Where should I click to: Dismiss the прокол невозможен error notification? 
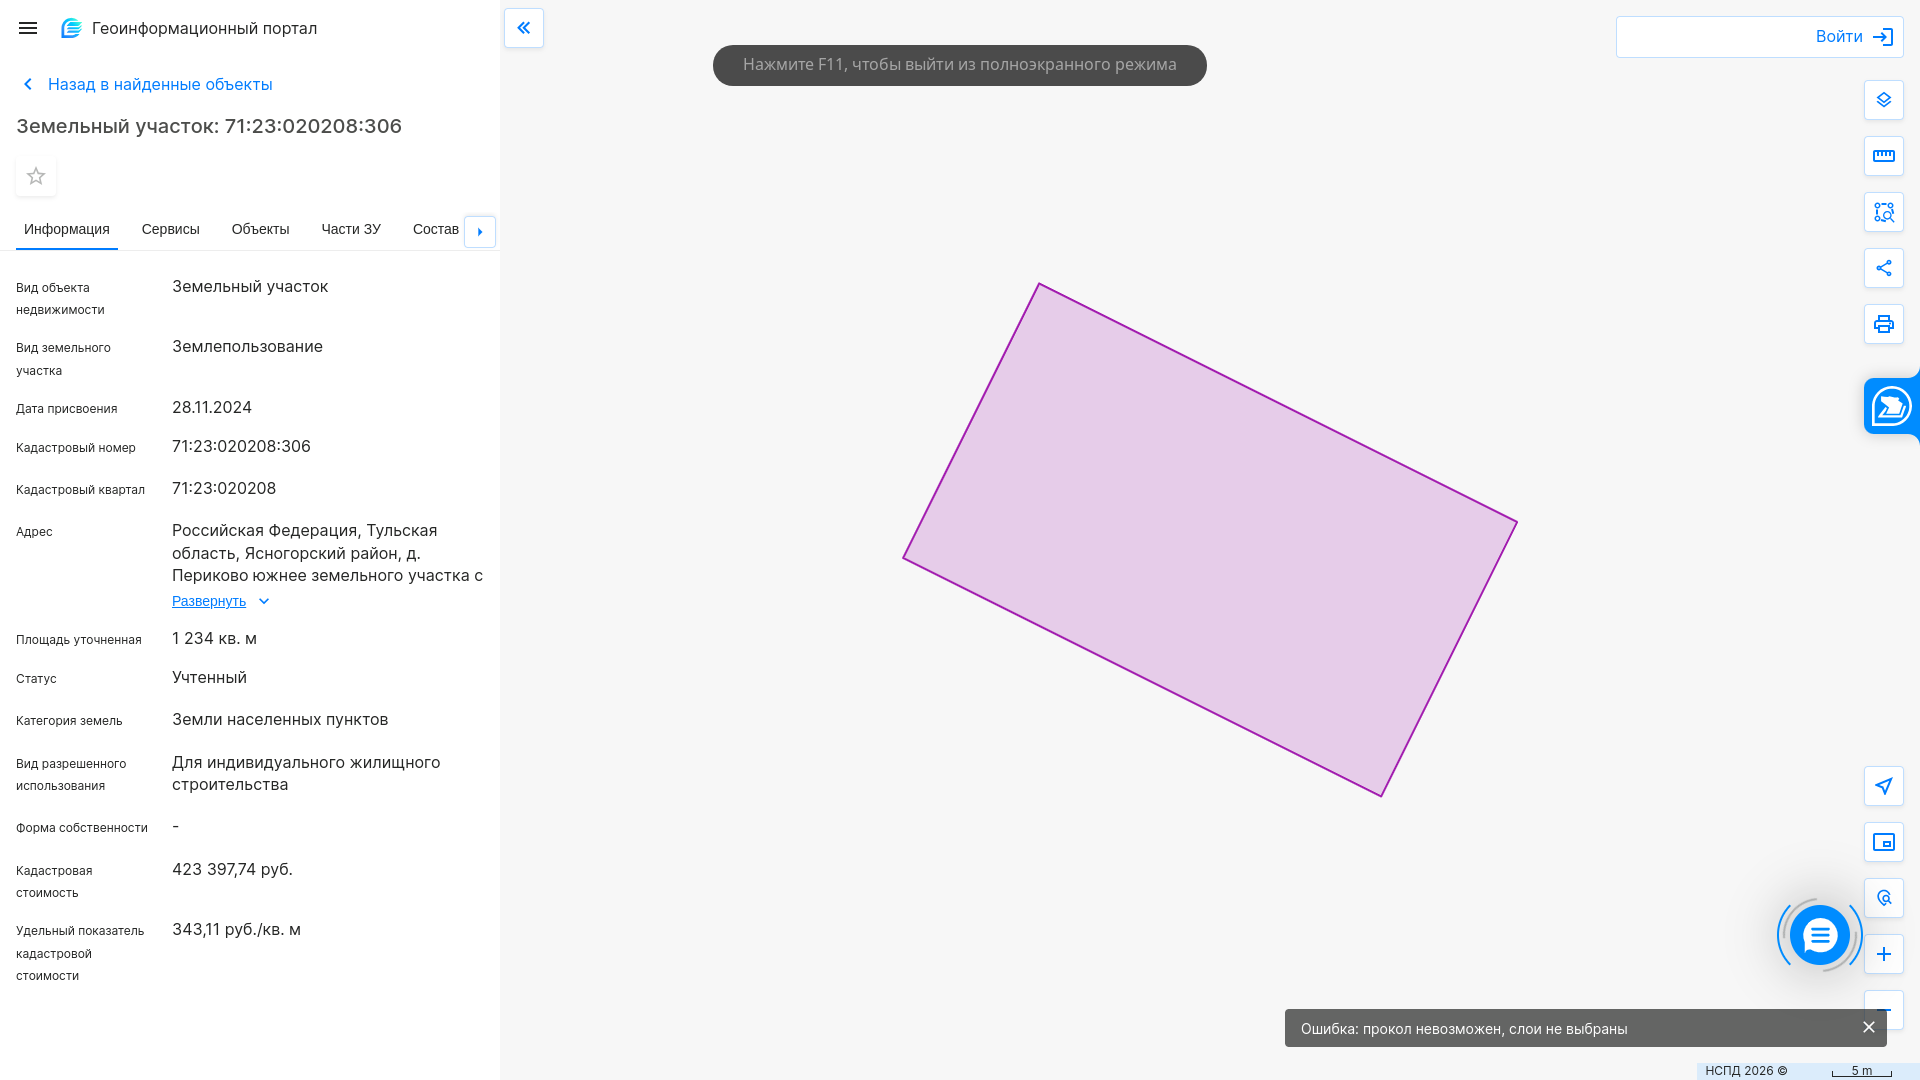pyautogui.click(x=1869, y=1027)
